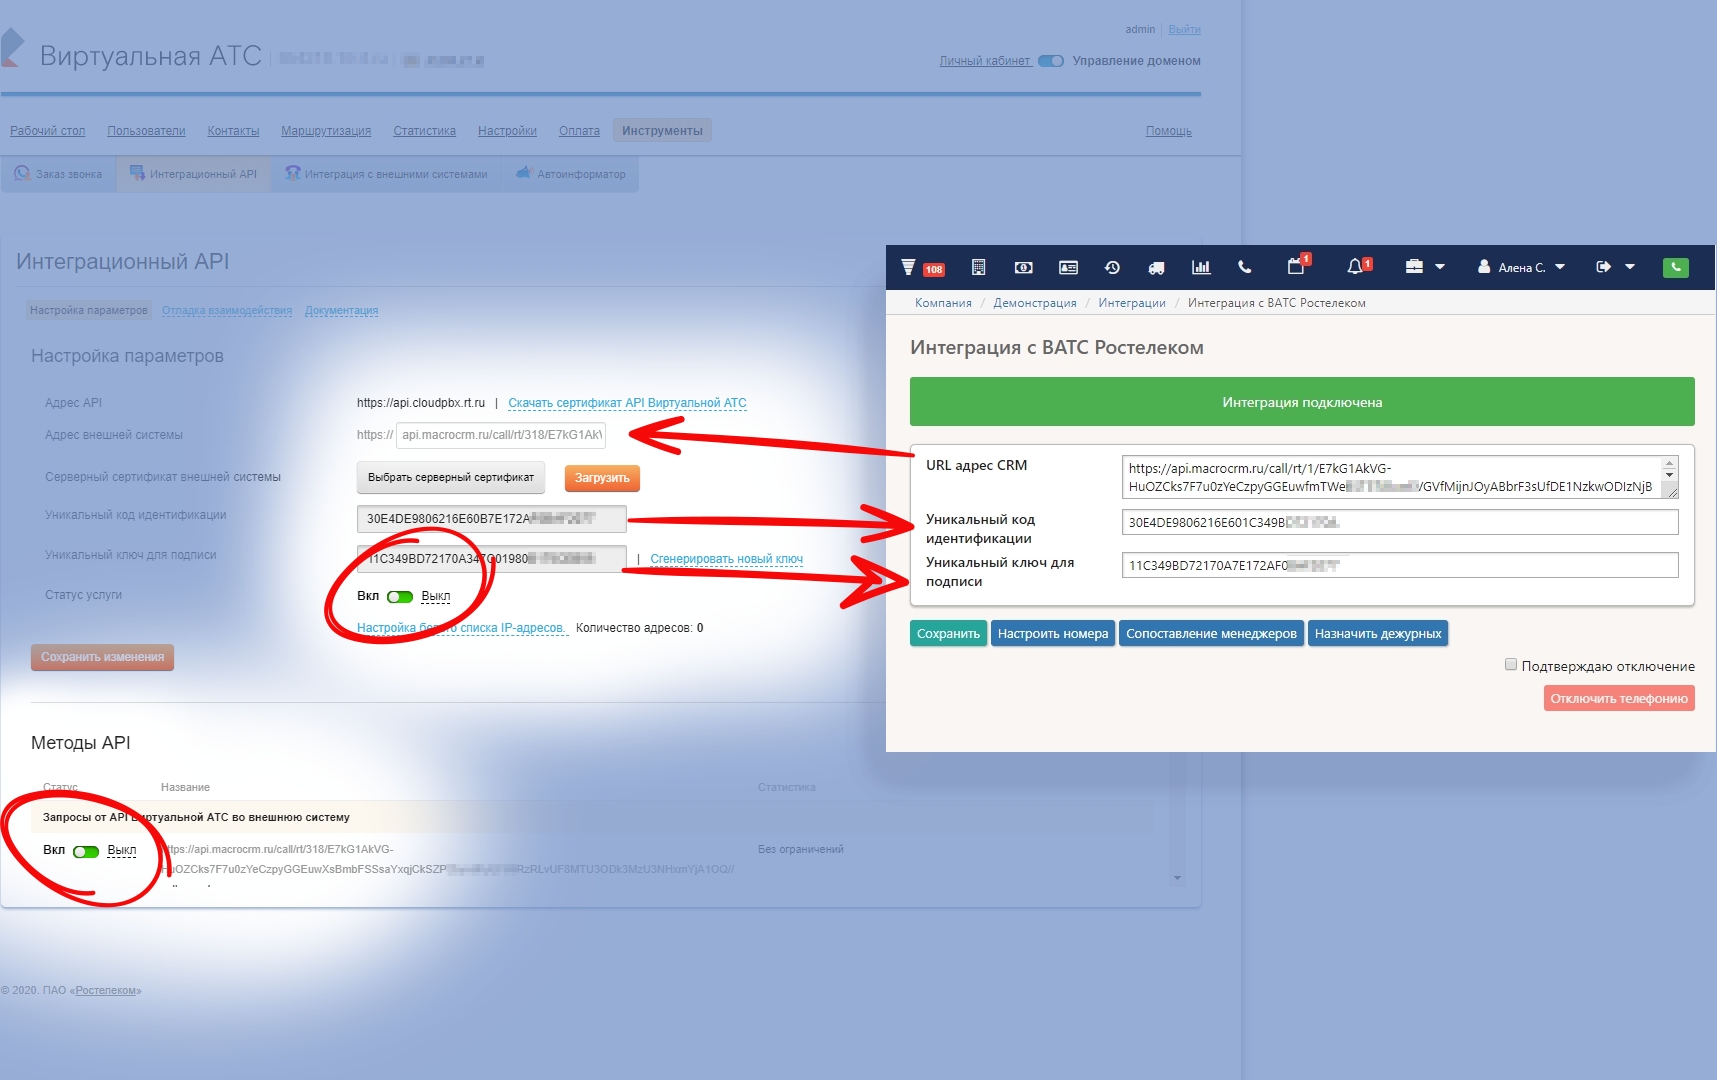This screenshot has height=1080, width=1717.
Task: Open the Пользователи menu
Action: pyautogui.click(x=146, y=131)
